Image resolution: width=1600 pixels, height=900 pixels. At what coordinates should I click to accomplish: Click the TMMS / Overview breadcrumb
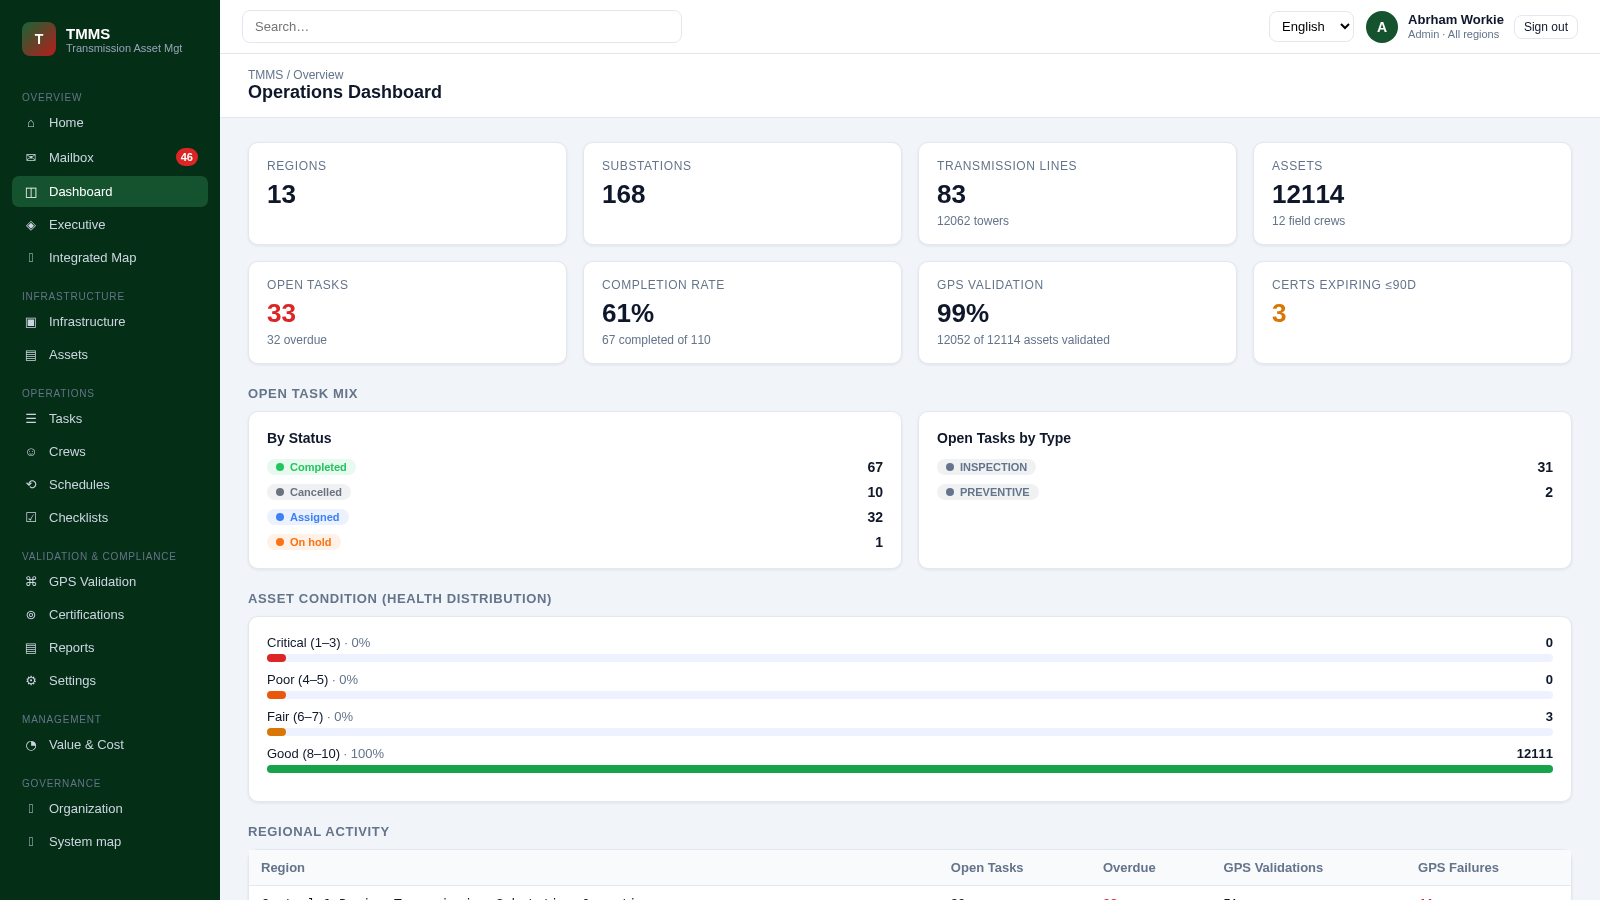(295, 75)
